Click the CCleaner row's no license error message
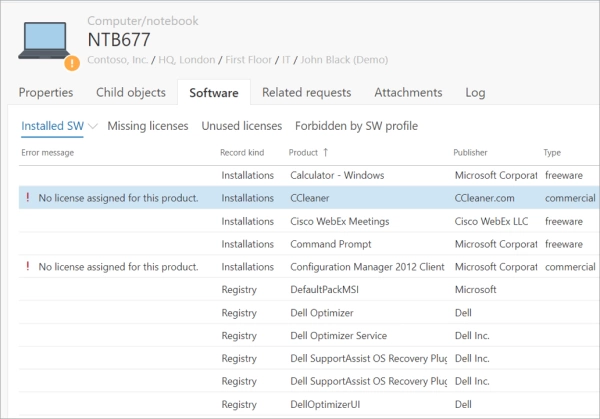The image size is (600, 419). (x=118, y=198)
